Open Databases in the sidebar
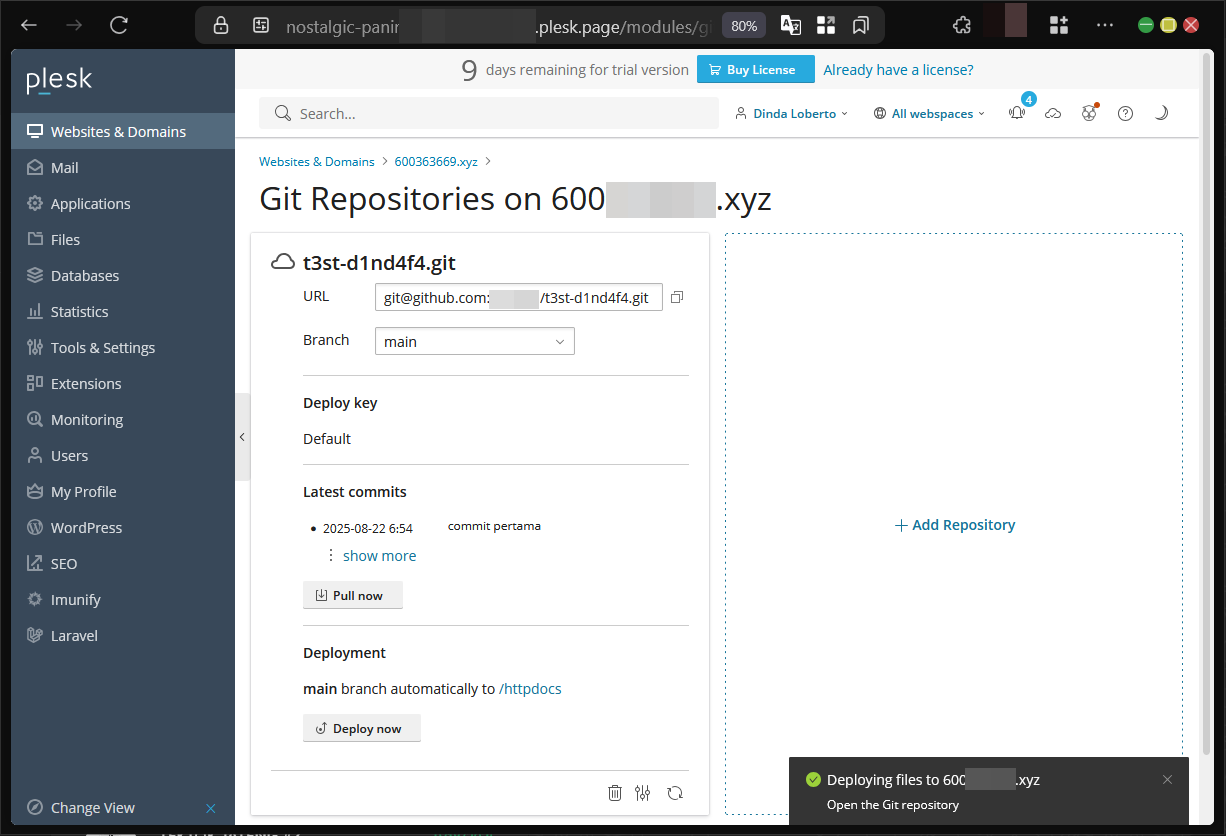The width and height of the screenshot is (1226, 836). coord(85,276)
